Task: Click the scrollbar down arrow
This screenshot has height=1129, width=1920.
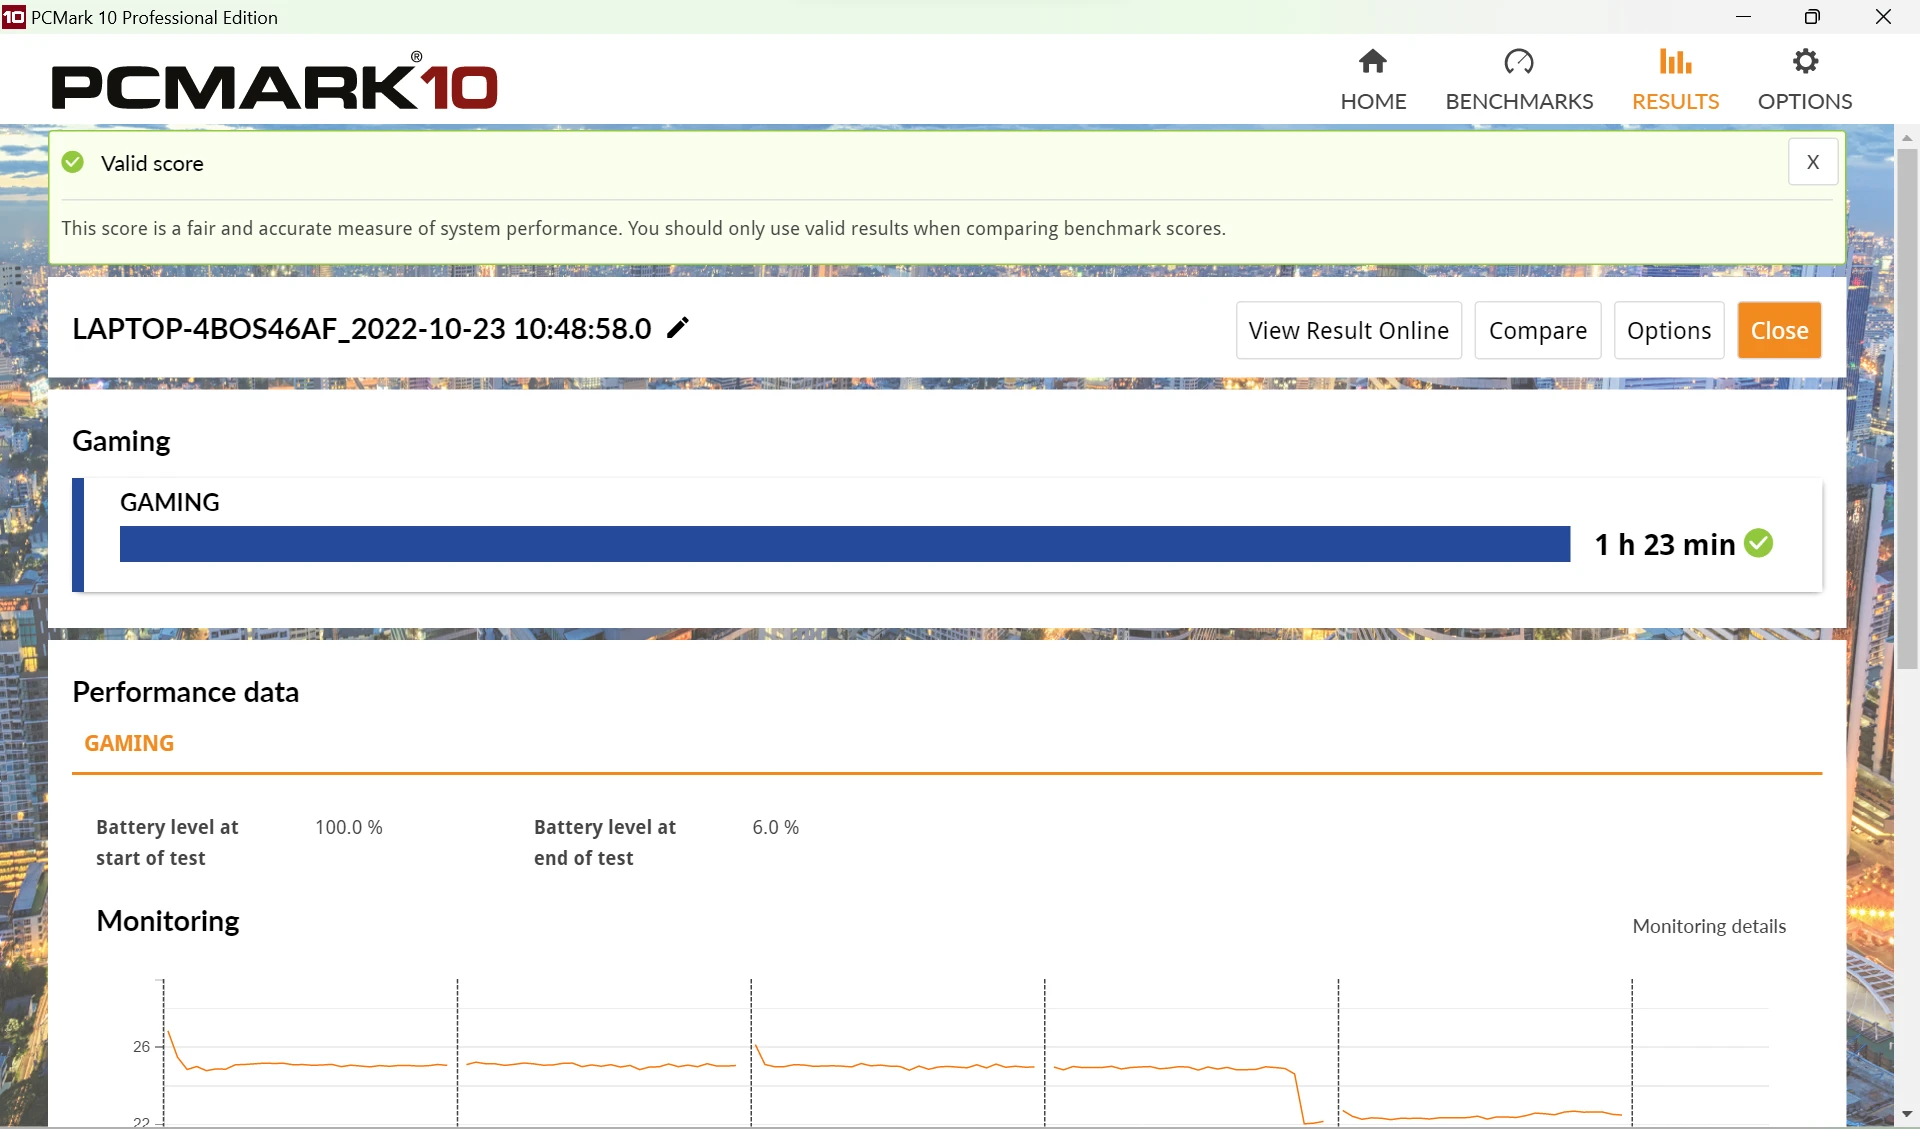Action: pos(1907,1113)
